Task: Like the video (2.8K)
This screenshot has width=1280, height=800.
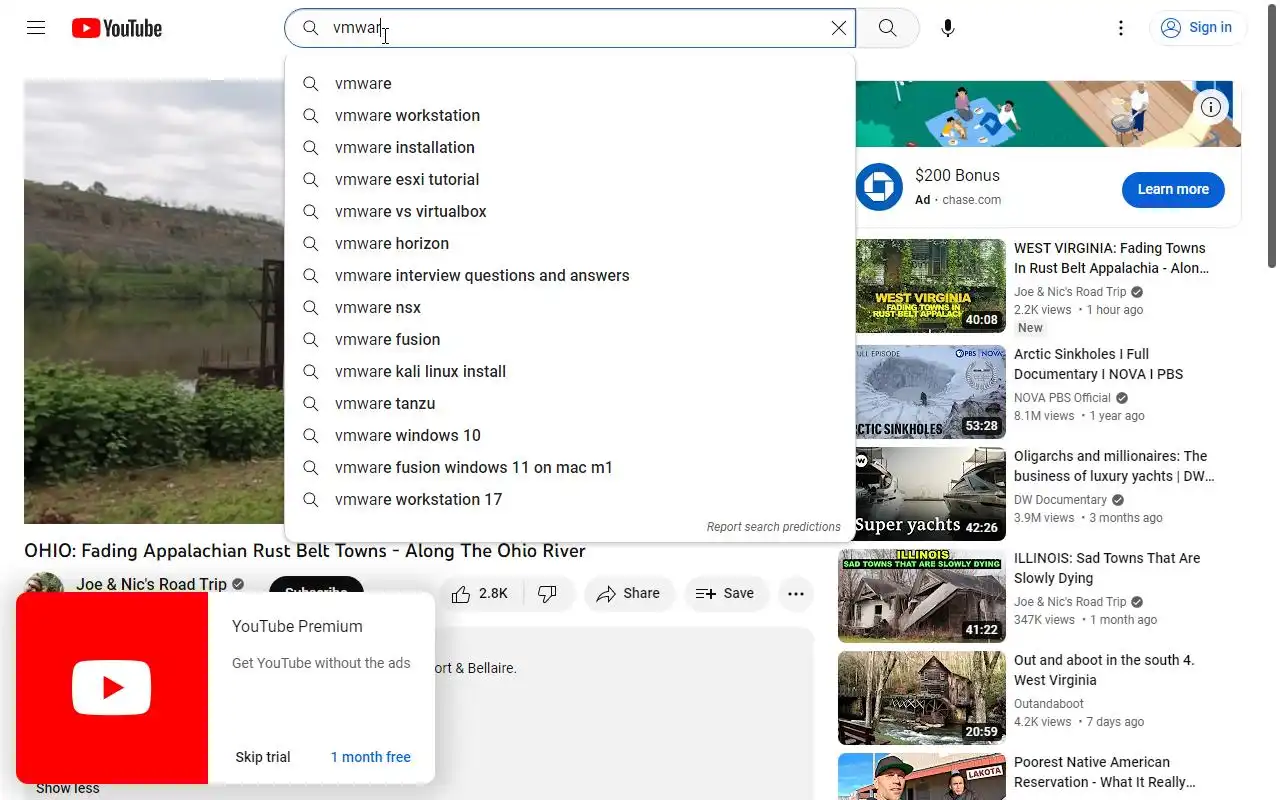Action: pos(480,594)
